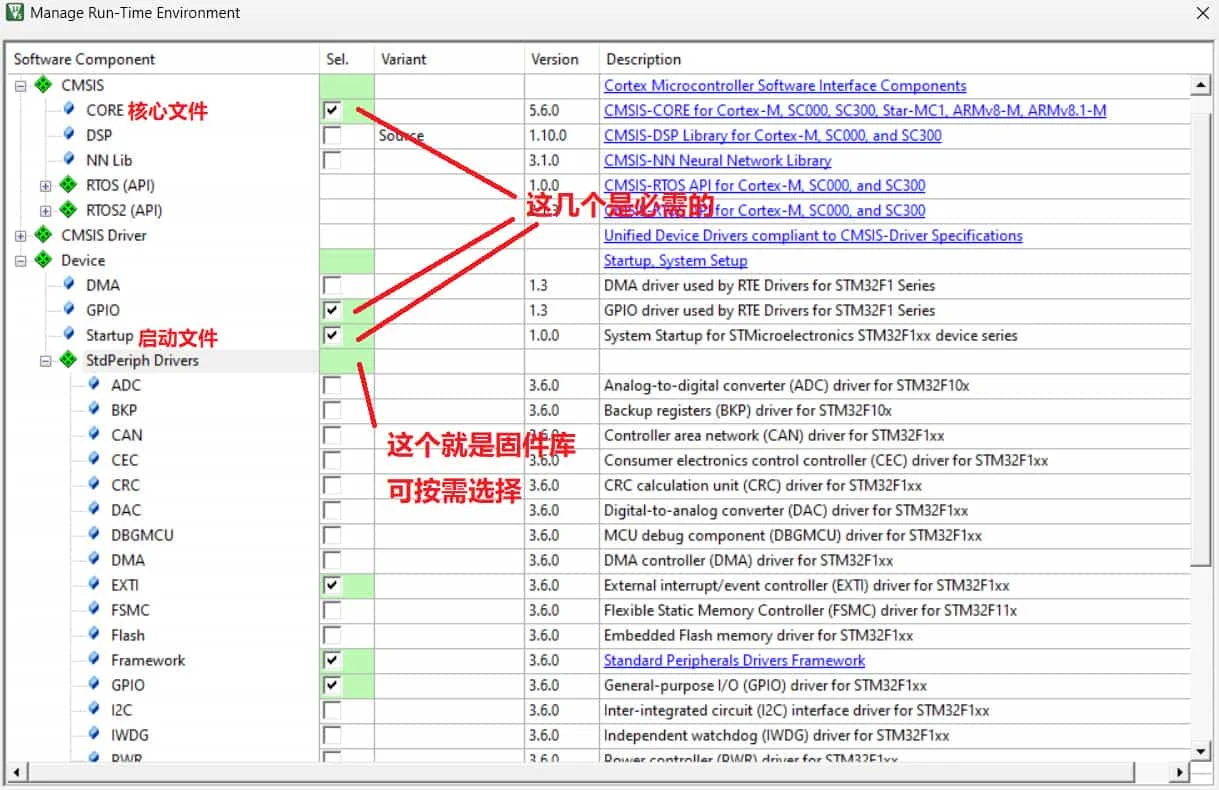This screenshot has height=790, width=1219.
Task: Click the green diamond icon beside StdPeriph Drivers
Action: [68, 361]
